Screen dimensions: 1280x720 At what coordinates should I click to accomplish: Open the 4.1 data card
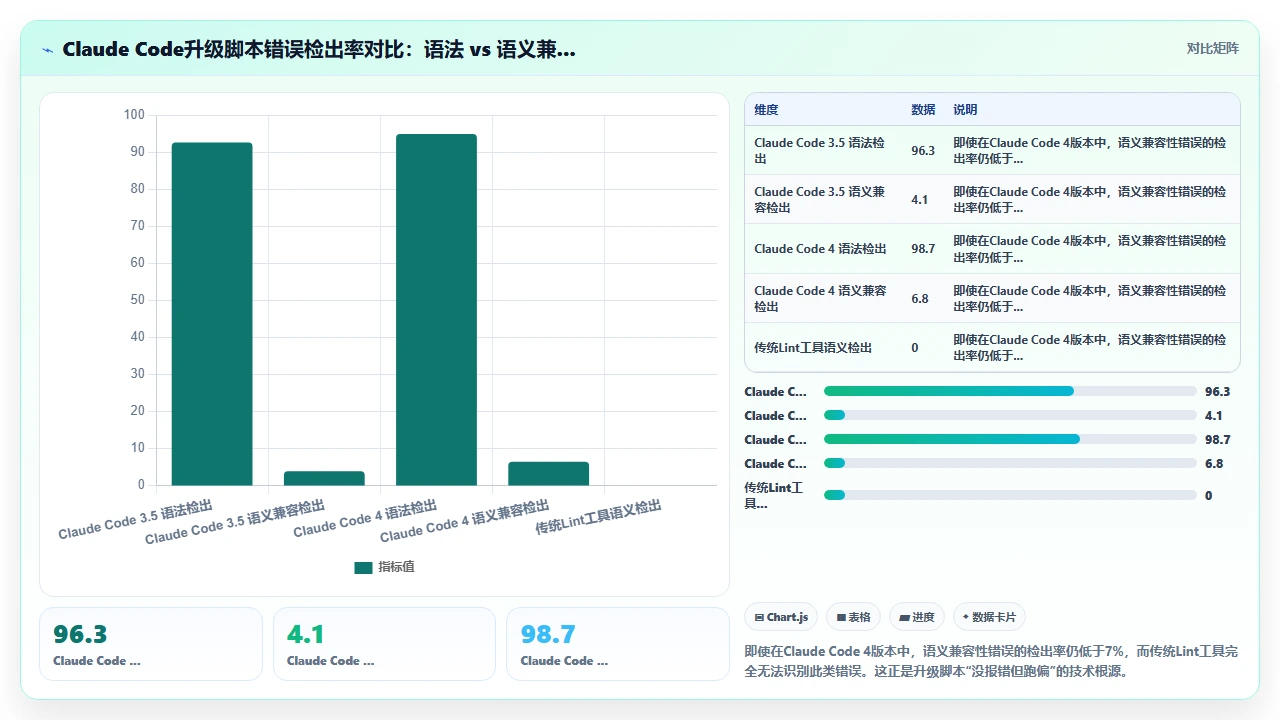click(384, 644)
